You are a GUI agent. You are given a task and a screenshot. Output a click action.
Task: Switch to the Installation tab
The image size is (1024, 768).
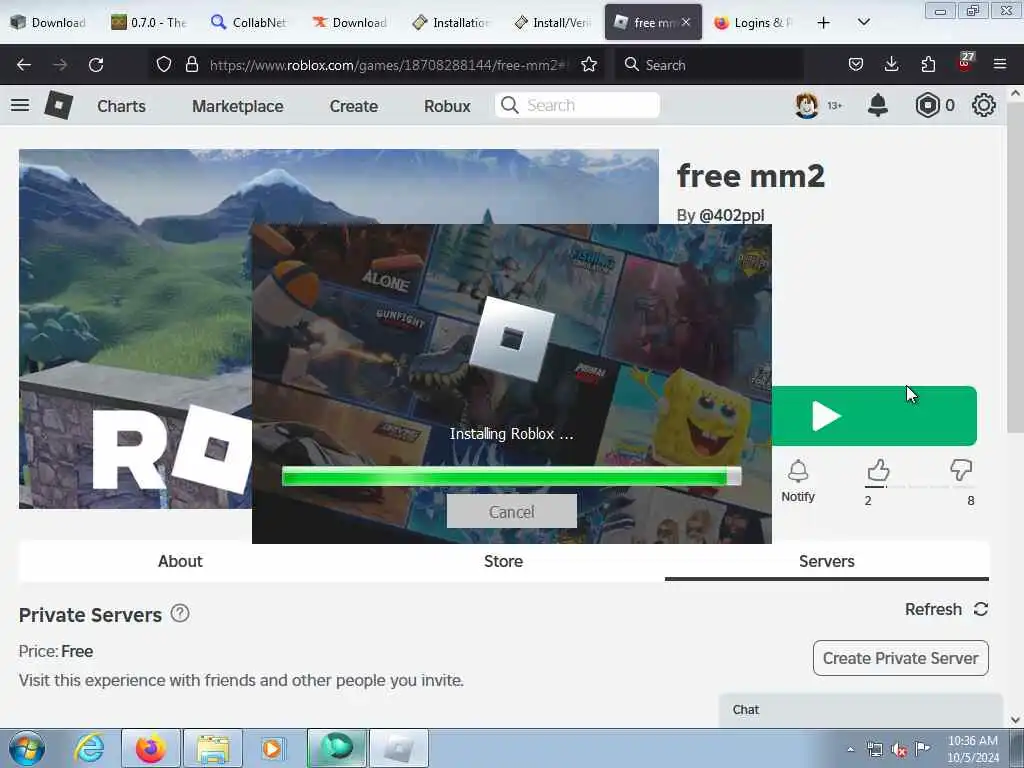tap(451, 22)
